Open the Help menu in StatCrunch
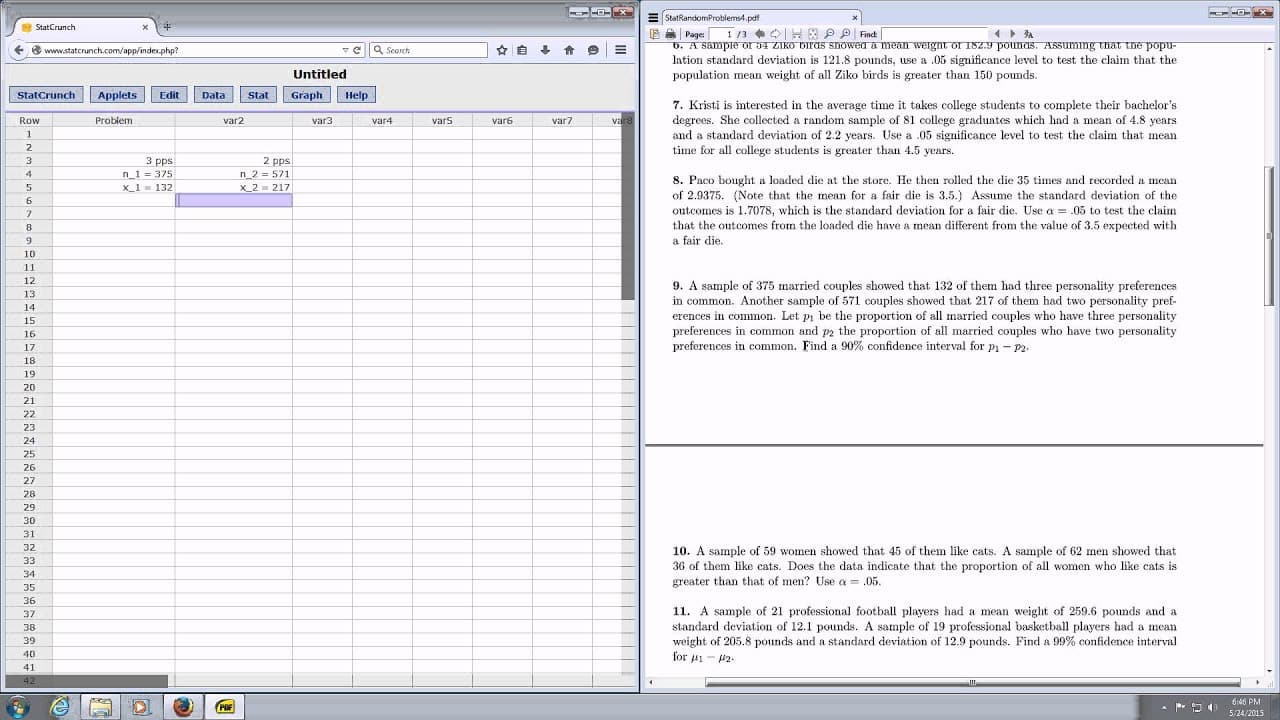Screen dimensions: 1280x720 point(356,95)
